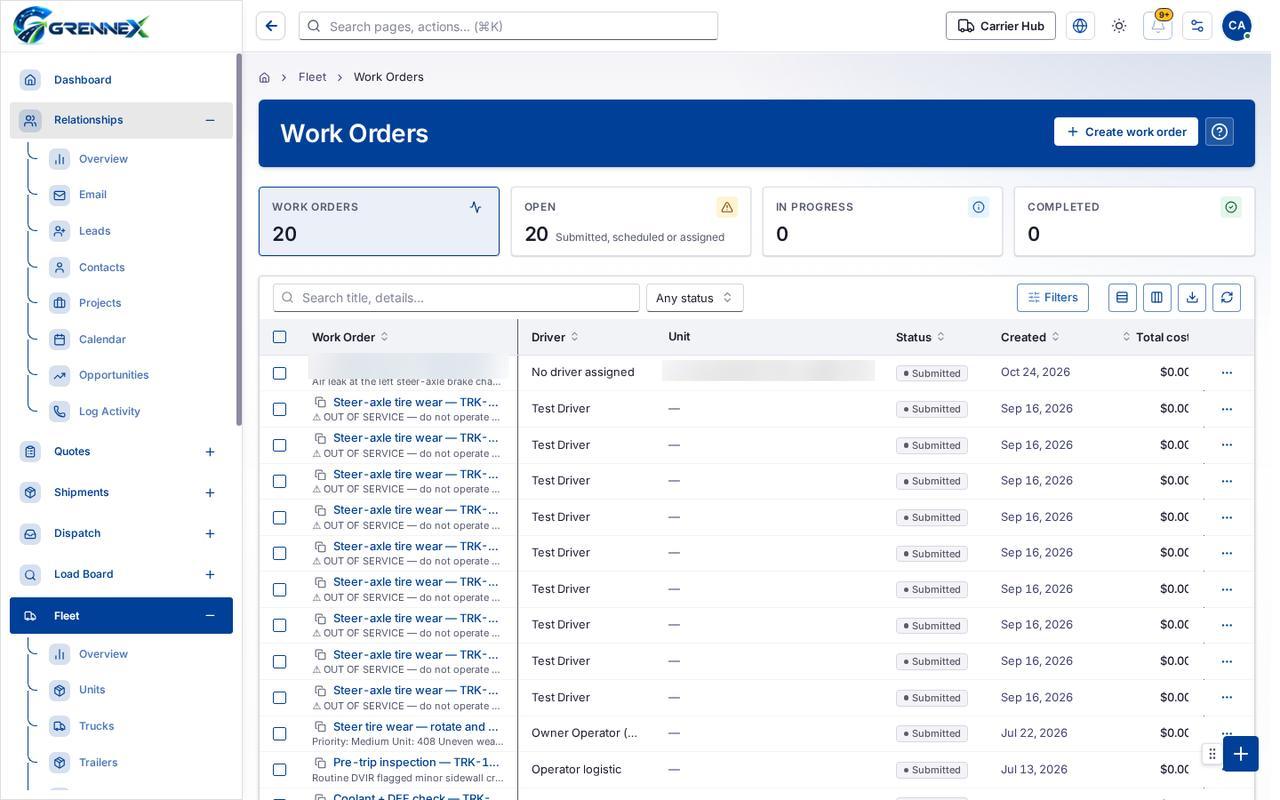Switch to compact row density view
1280x800 pixels.
pos(1122,298)
